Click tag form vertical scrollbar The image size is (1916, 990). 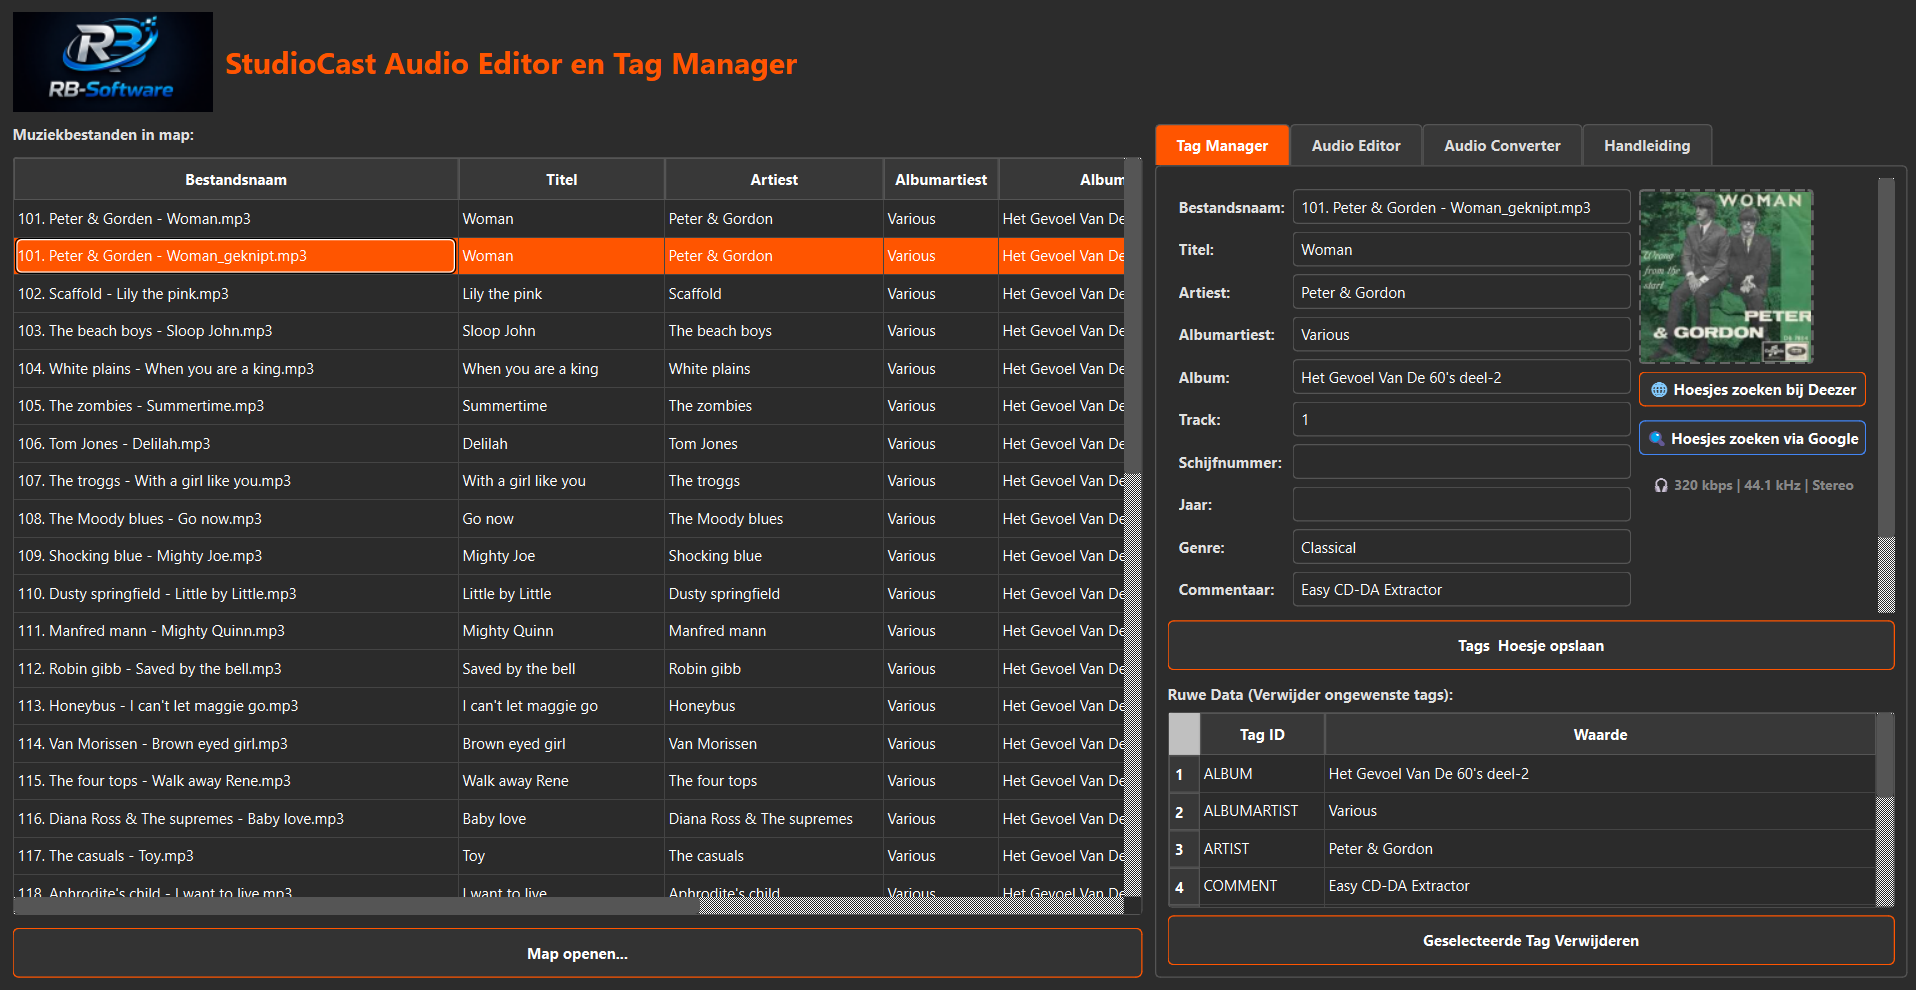[1886, 395]
